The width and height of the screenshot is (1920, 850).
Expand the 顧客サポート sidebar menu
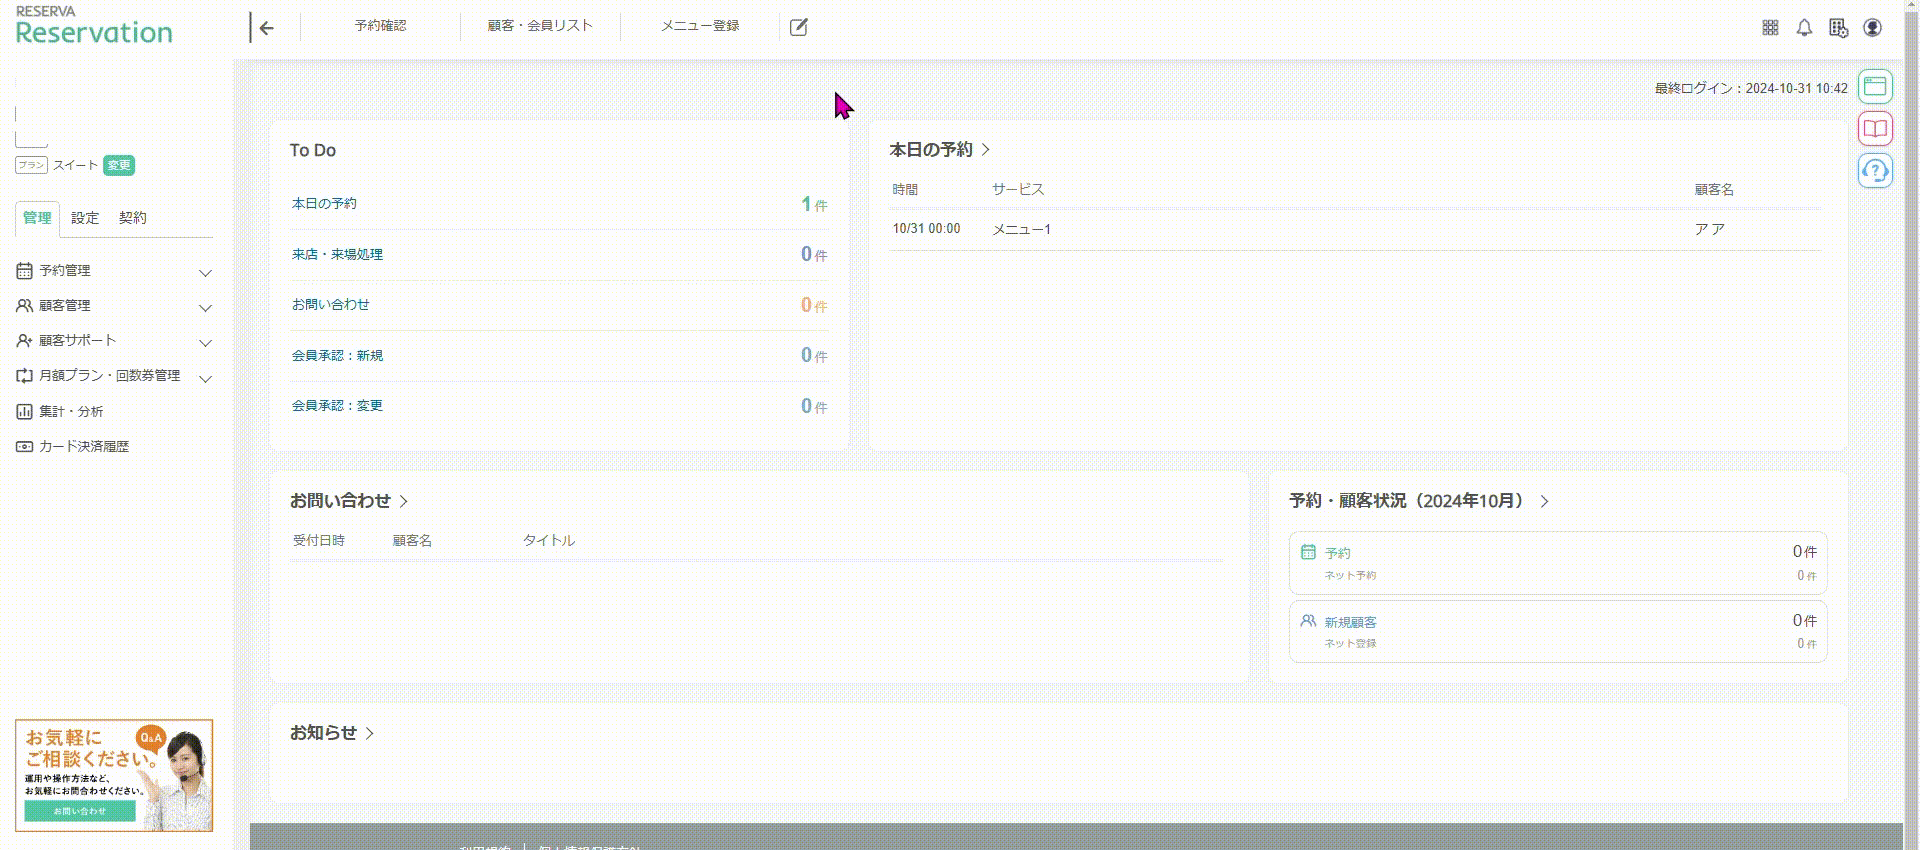[x=114, y=341]
